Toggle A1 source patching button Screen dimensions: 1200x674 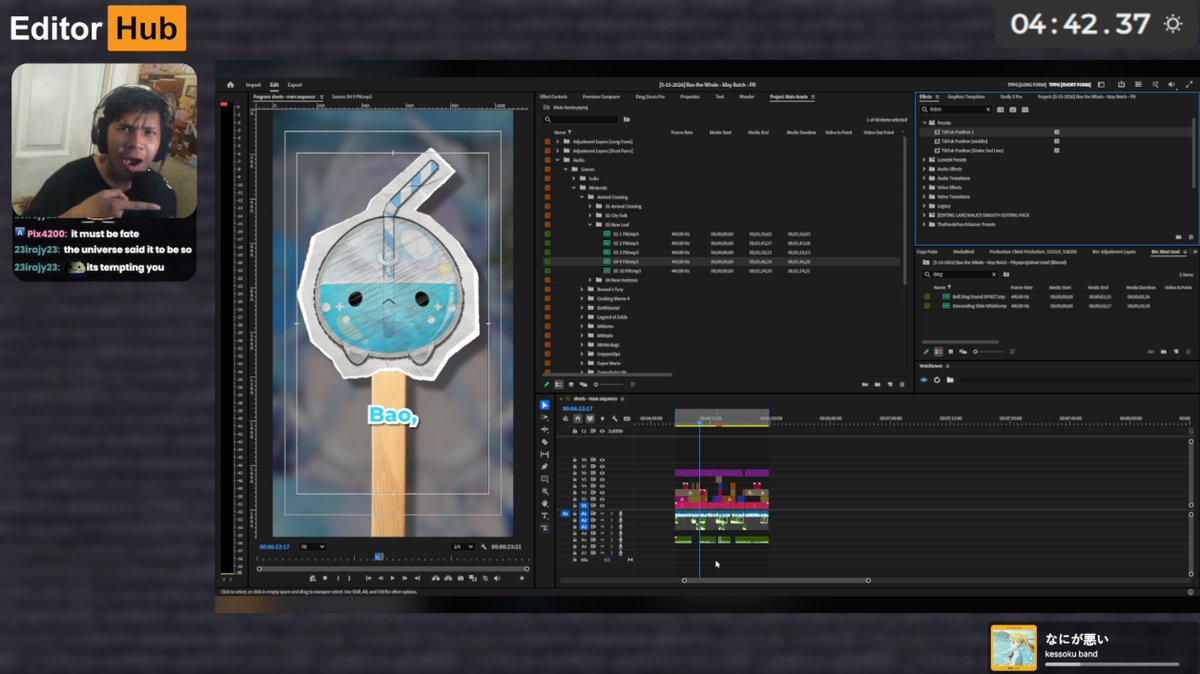(x=565, y=513)
